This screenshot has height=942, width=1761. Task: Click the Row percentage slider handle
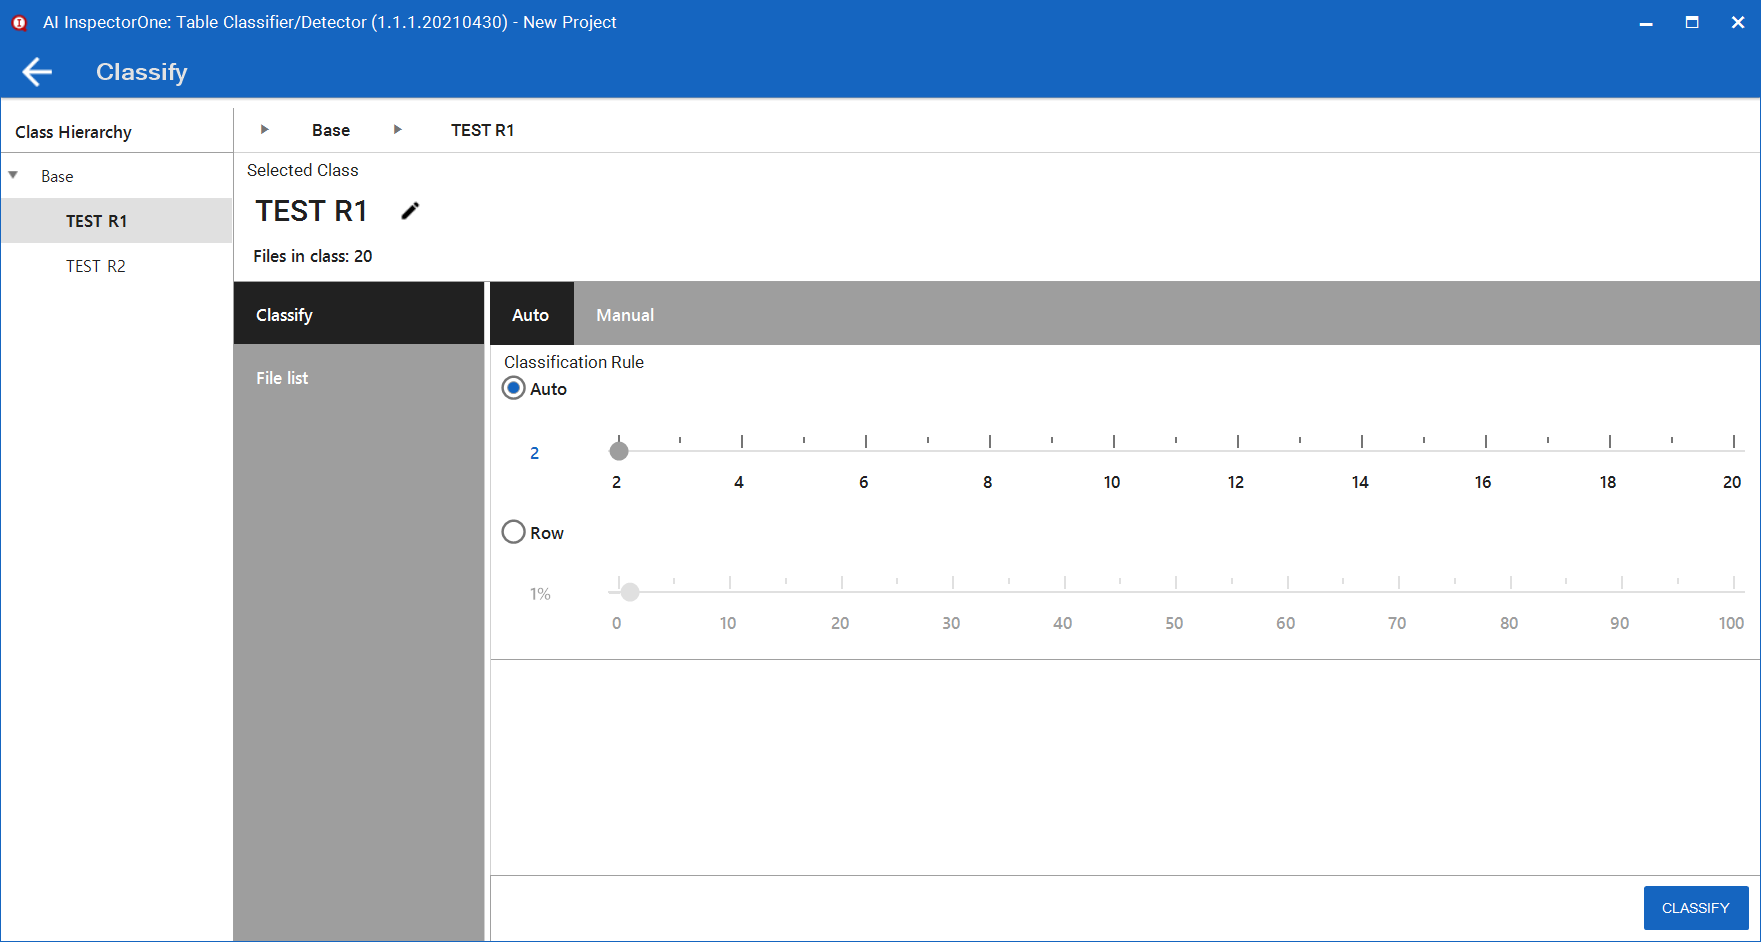629,592
